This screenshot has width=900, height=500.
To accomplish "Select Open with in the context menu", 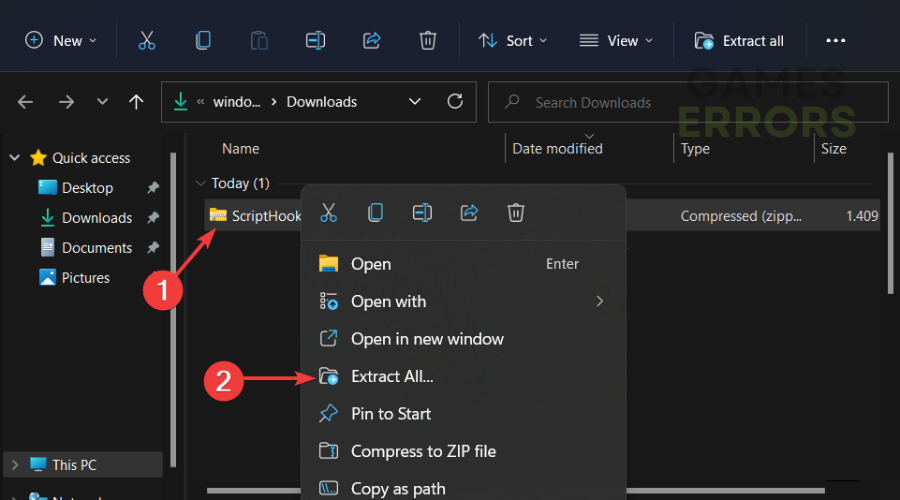I will click(388, 302).
